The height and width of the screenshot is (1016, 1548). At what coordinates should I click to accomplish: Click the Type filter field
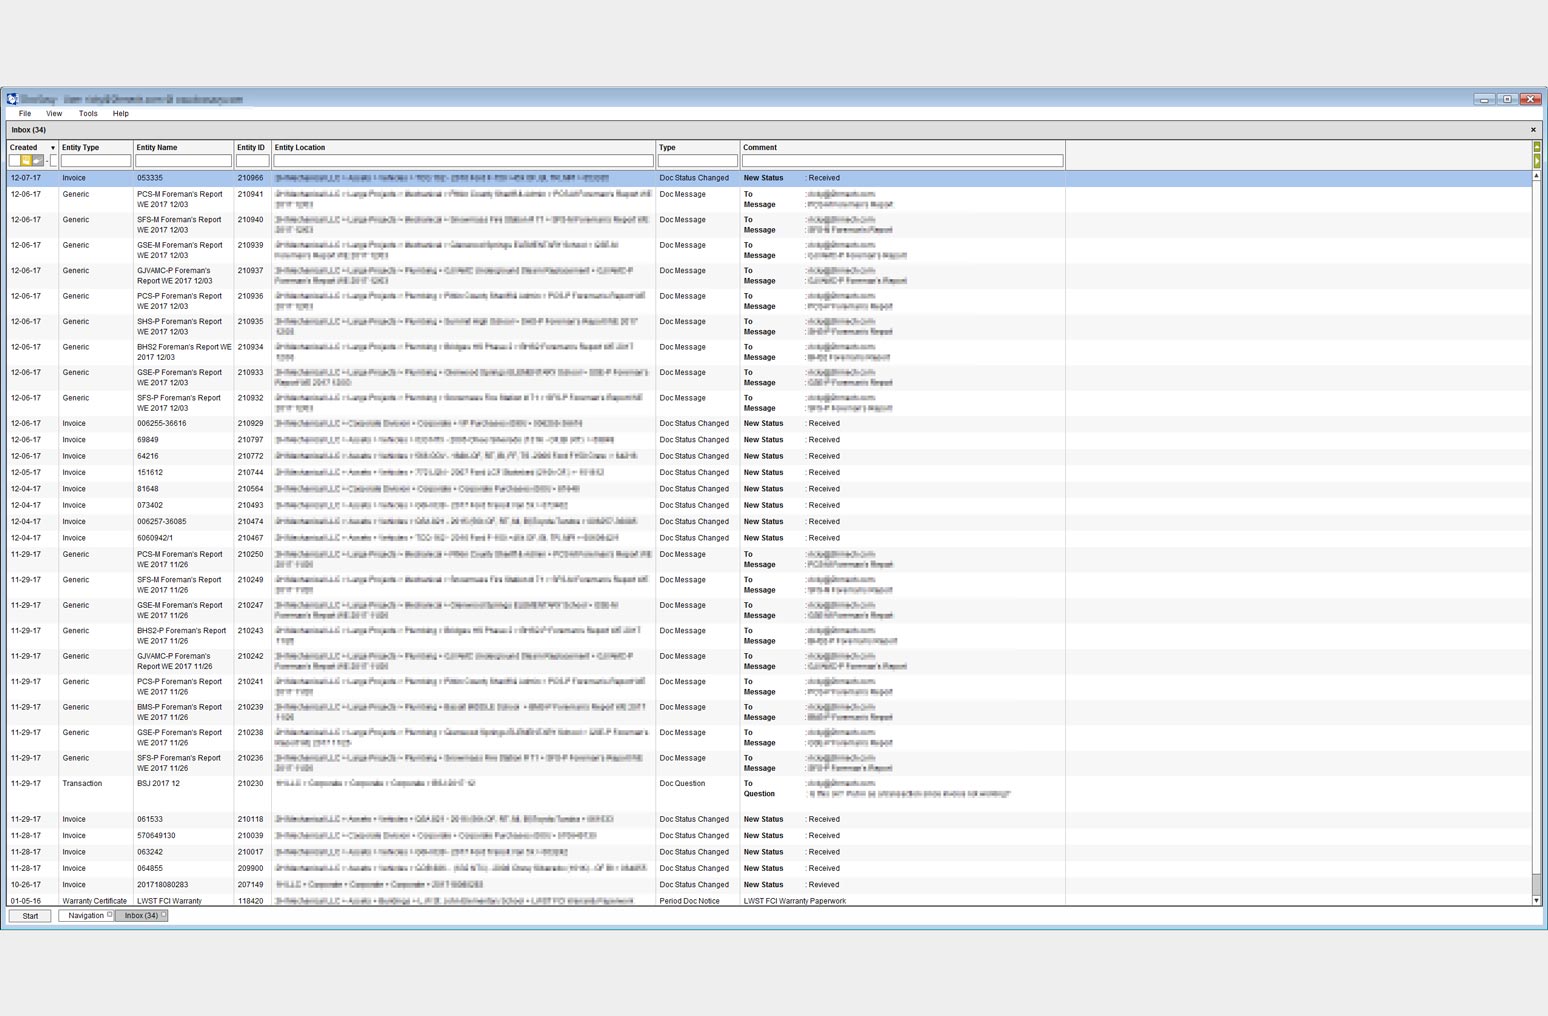pyautogui.click(x=697, y=161)
